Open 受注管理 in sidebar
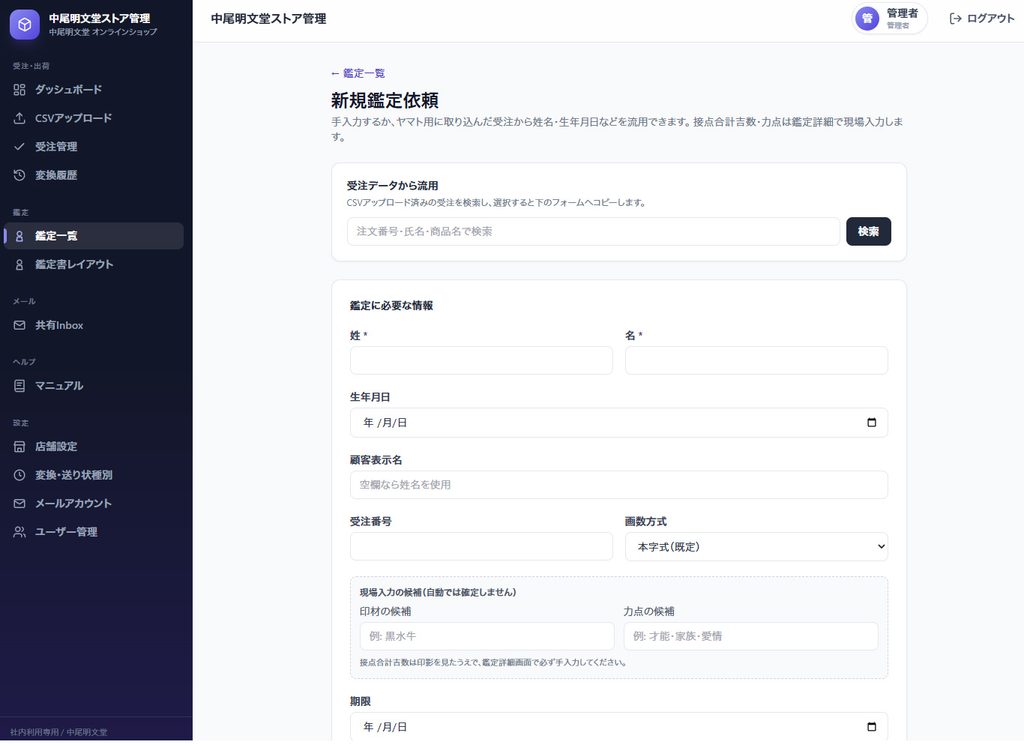The height and width of the screenshot is (747, 1024). click(94, 146)
